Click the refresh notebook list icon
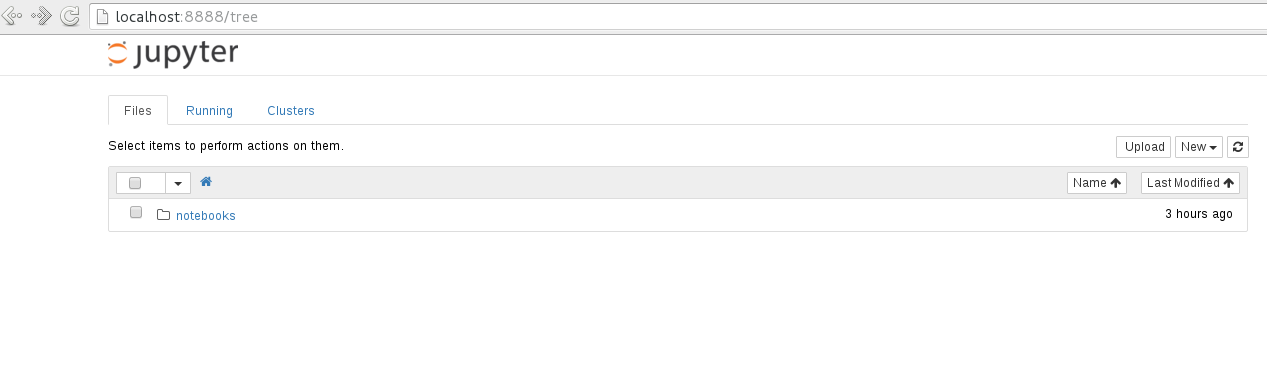 click(x=1238, y=147)
